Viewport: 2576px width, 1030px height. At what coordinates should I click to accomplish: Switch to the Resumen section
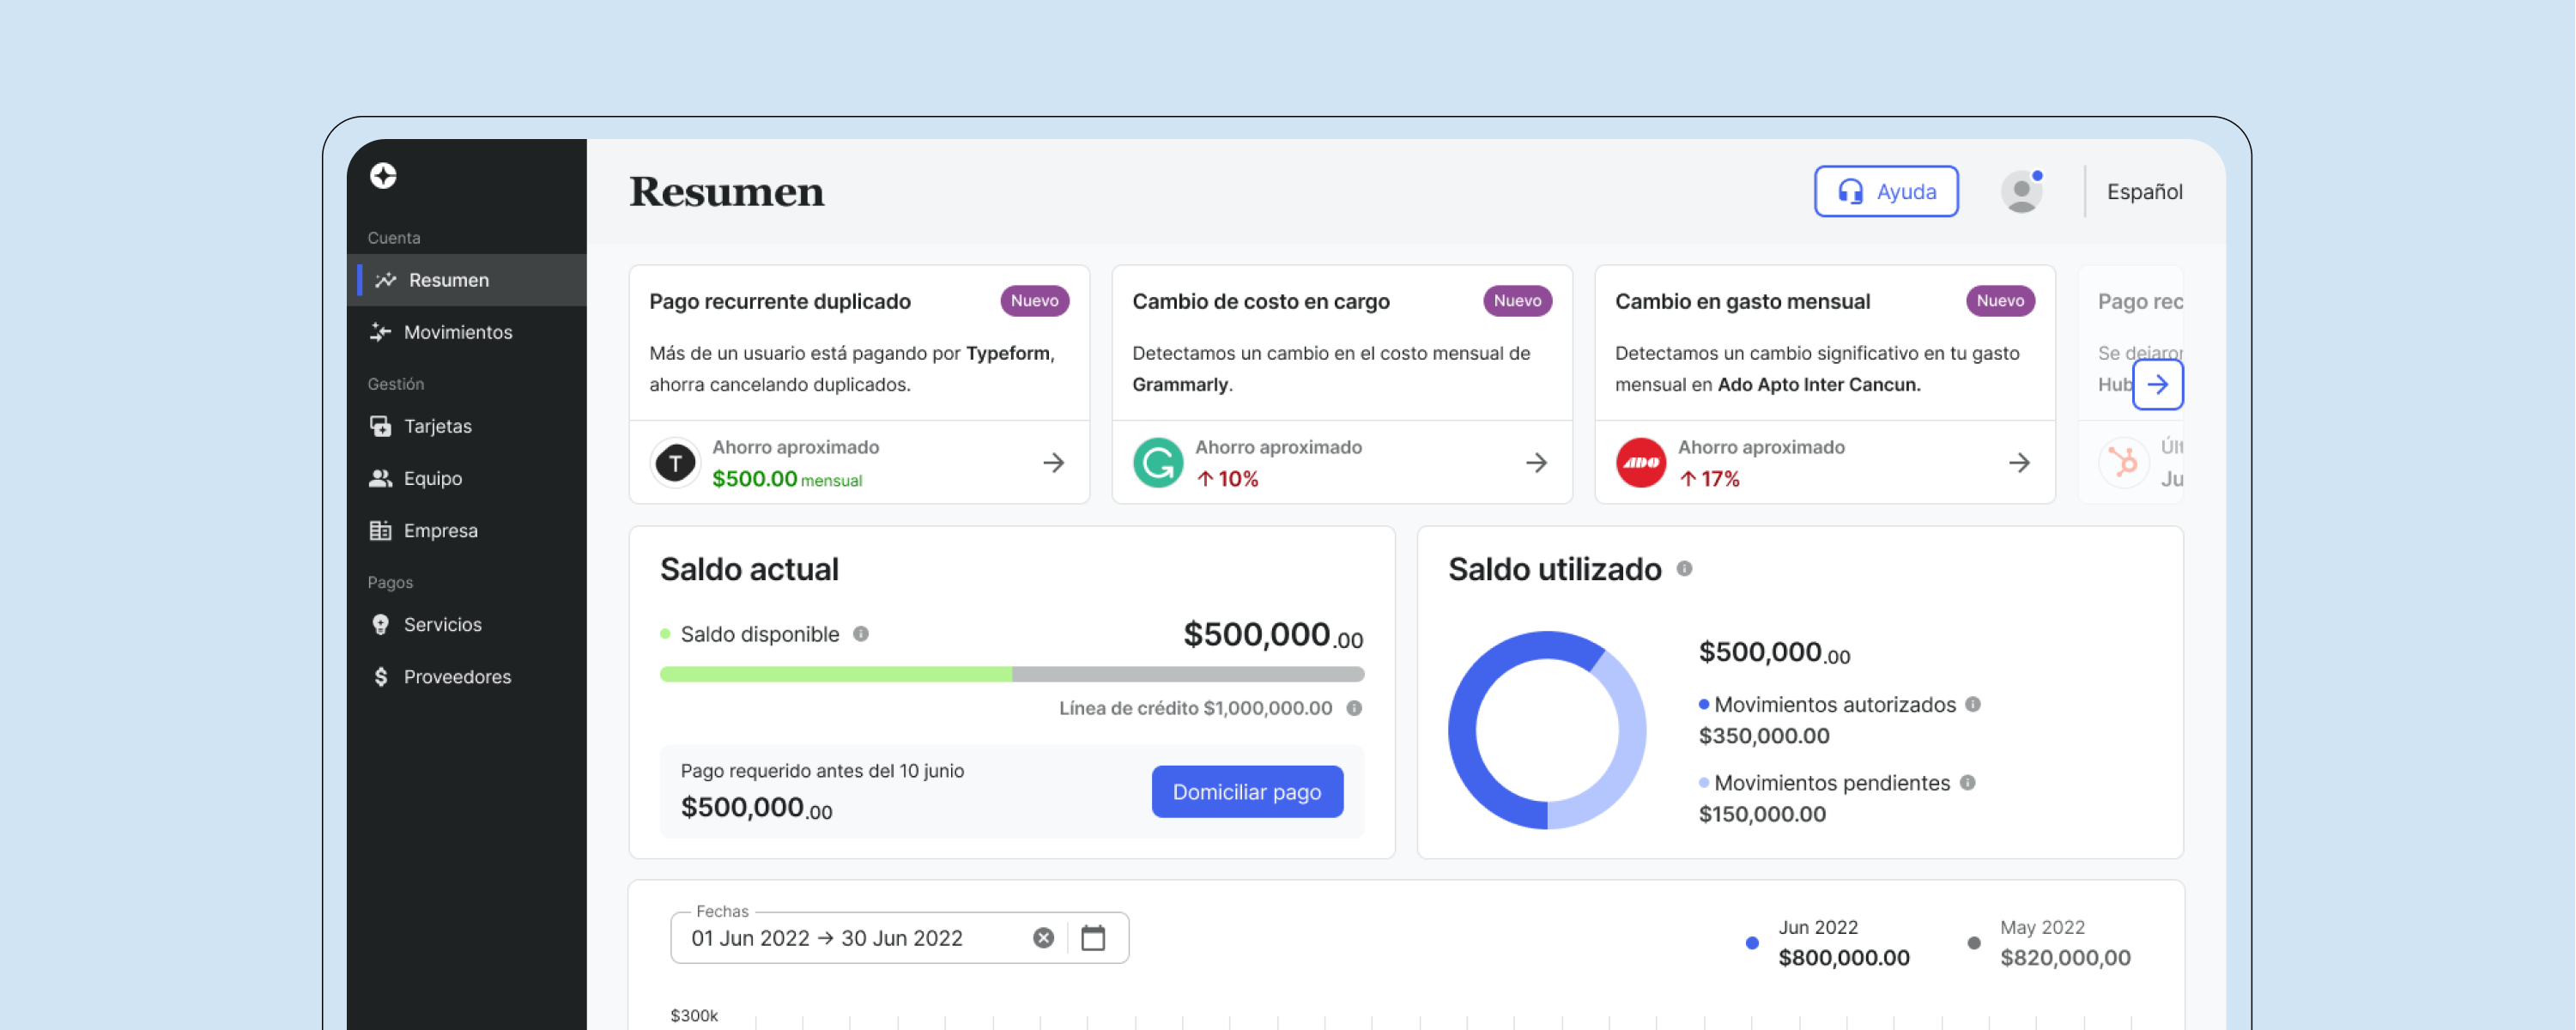pyautogui.click(x=448, y=279)
